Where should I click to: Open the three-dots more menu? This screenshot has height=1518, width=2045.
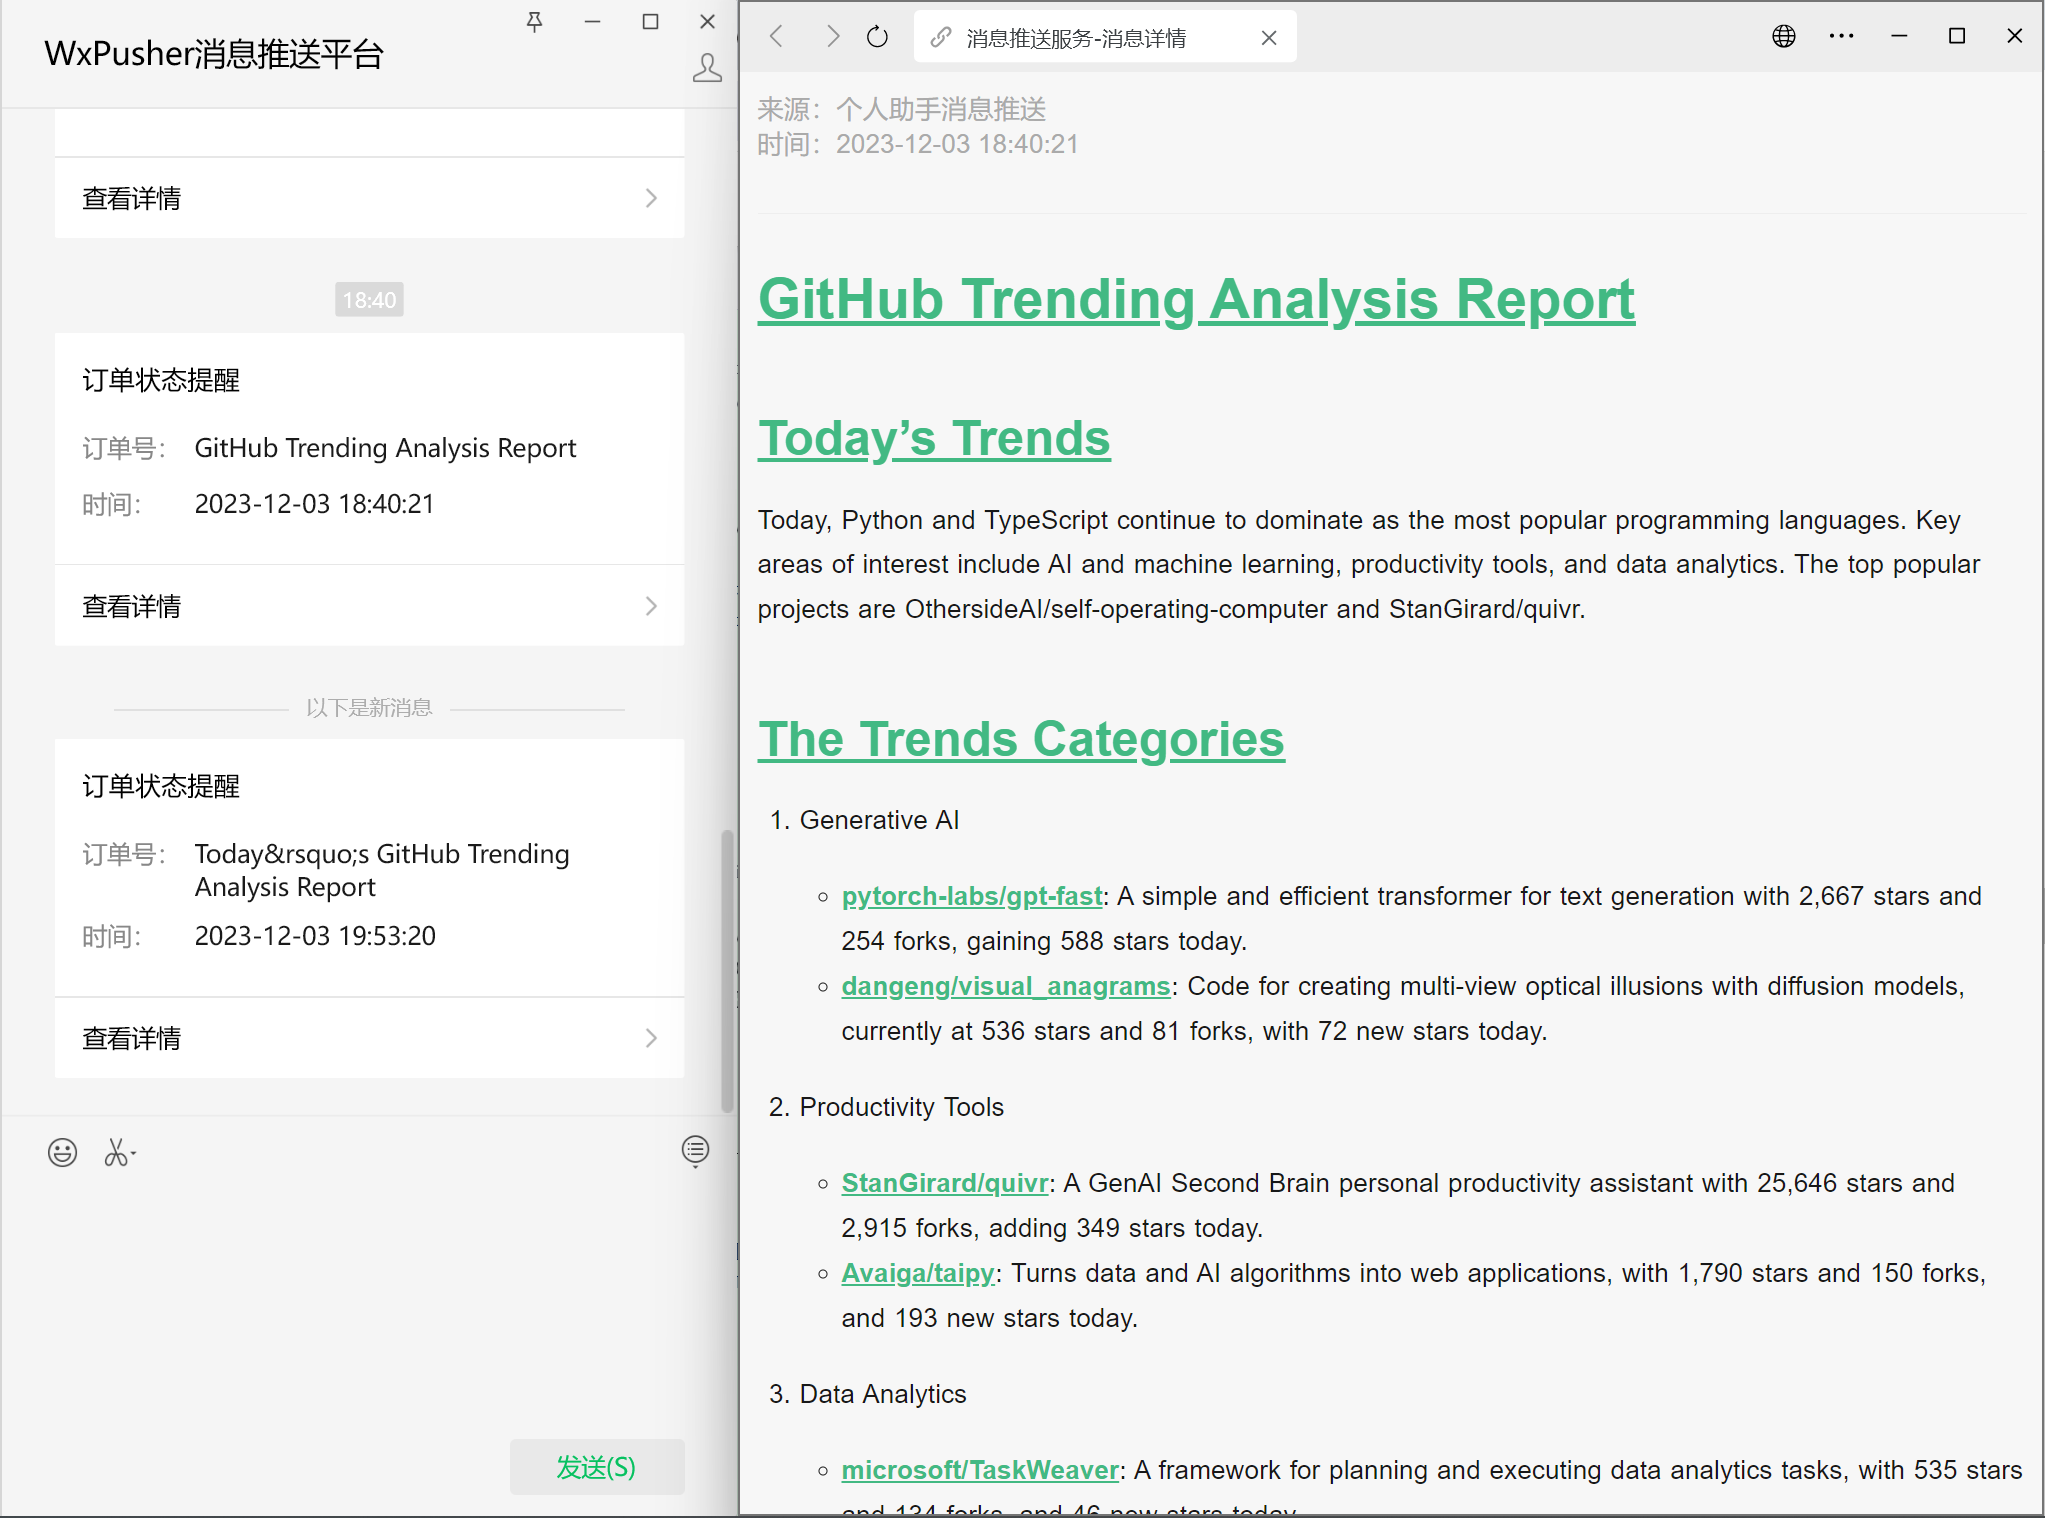tap(1841, 37)
